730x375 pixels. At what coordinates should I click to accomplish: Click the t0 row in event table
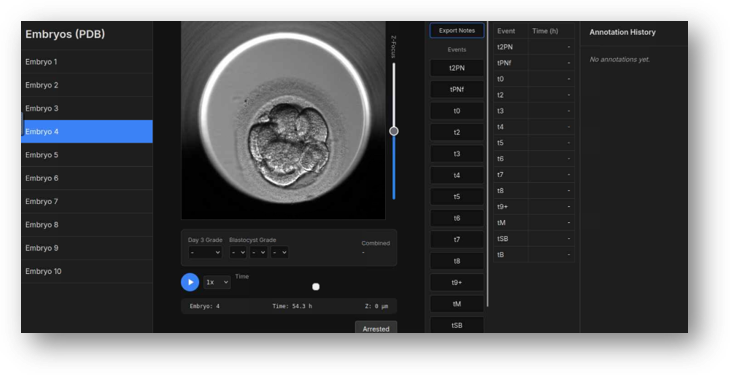click(x=534, y=79)
